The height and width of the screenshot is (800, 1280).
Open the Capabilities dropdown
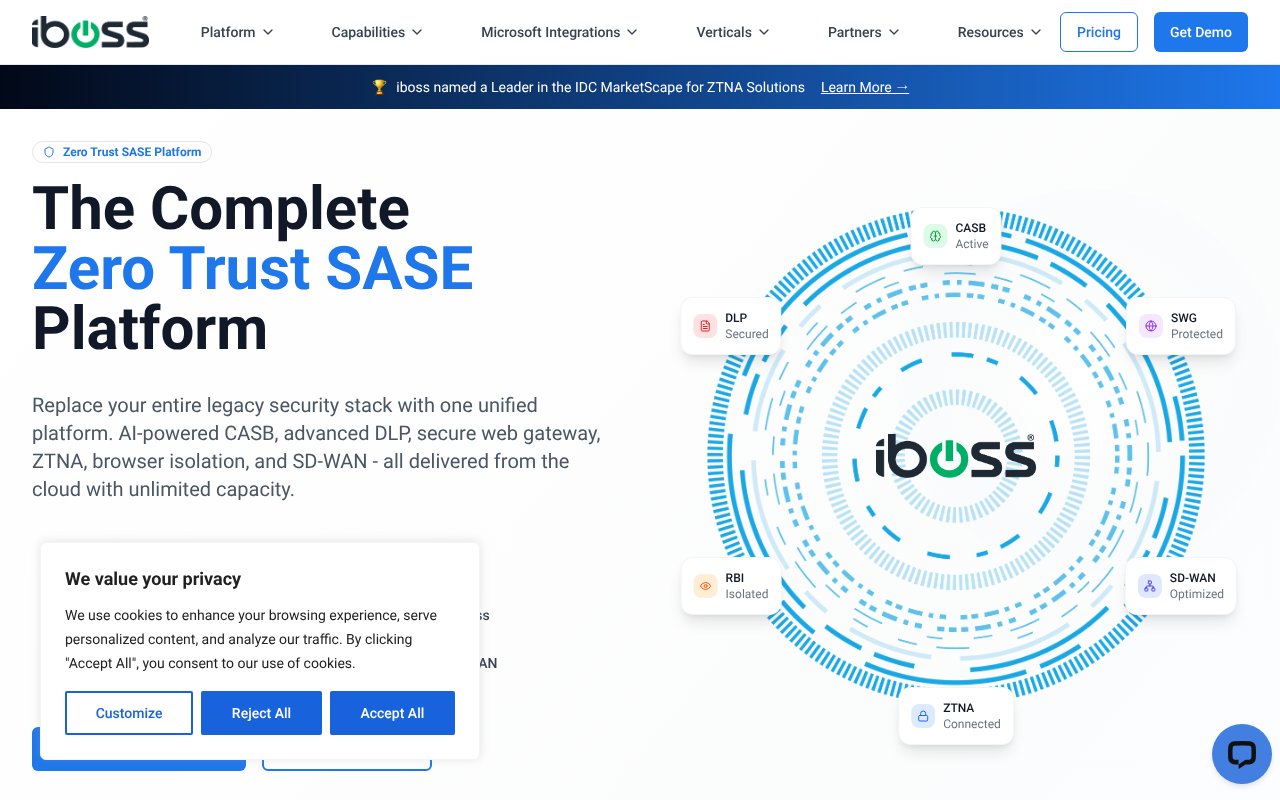click(377, 32)
